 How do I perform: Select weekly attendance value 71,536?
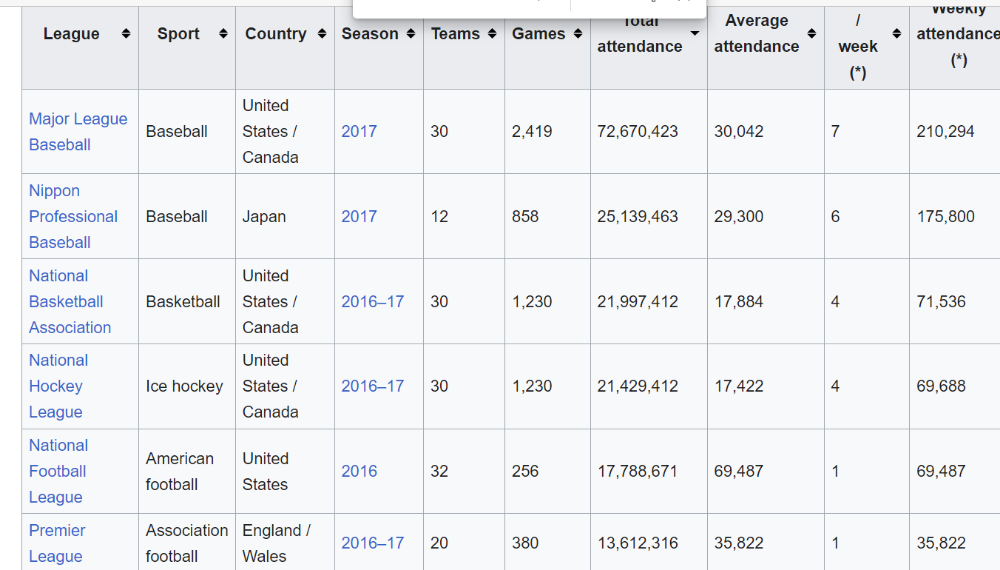click(x=941, y=302)
